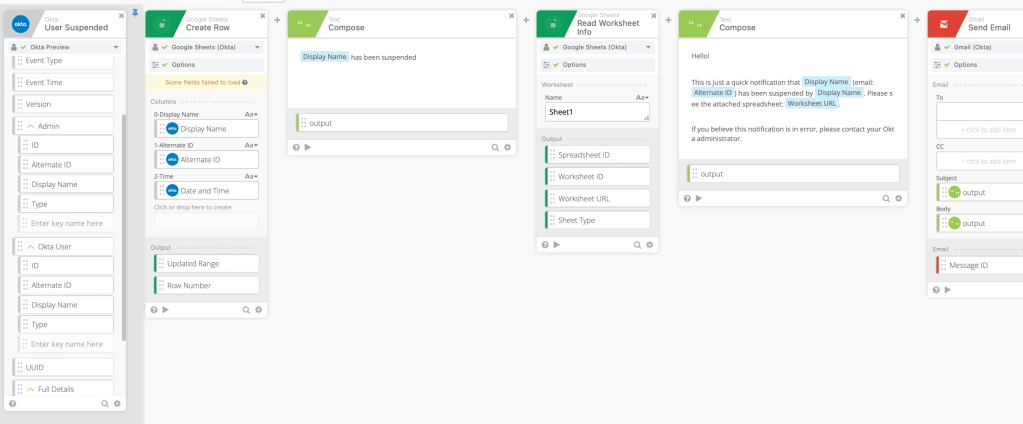Open Okta Preview connection dropdown
Viewport: 1023px width, 424px height.
[116, 47]
